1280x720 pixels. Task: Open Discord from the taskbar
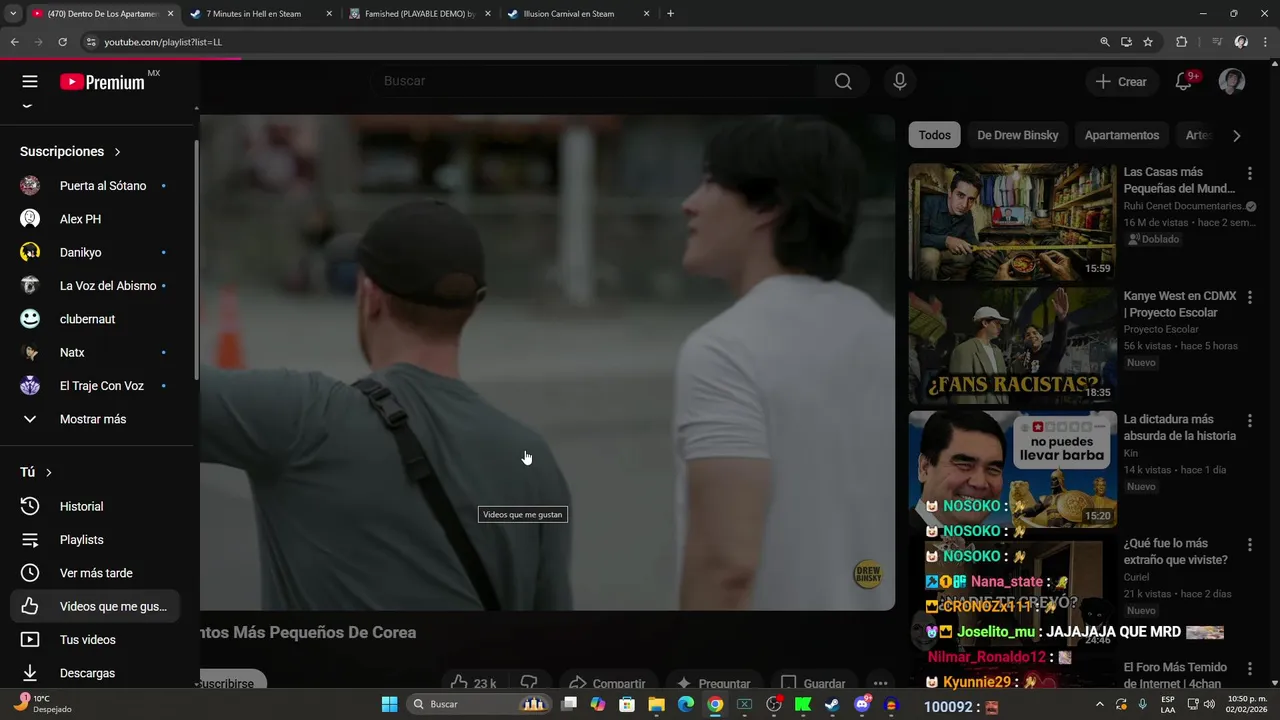[x=861, y=705]
